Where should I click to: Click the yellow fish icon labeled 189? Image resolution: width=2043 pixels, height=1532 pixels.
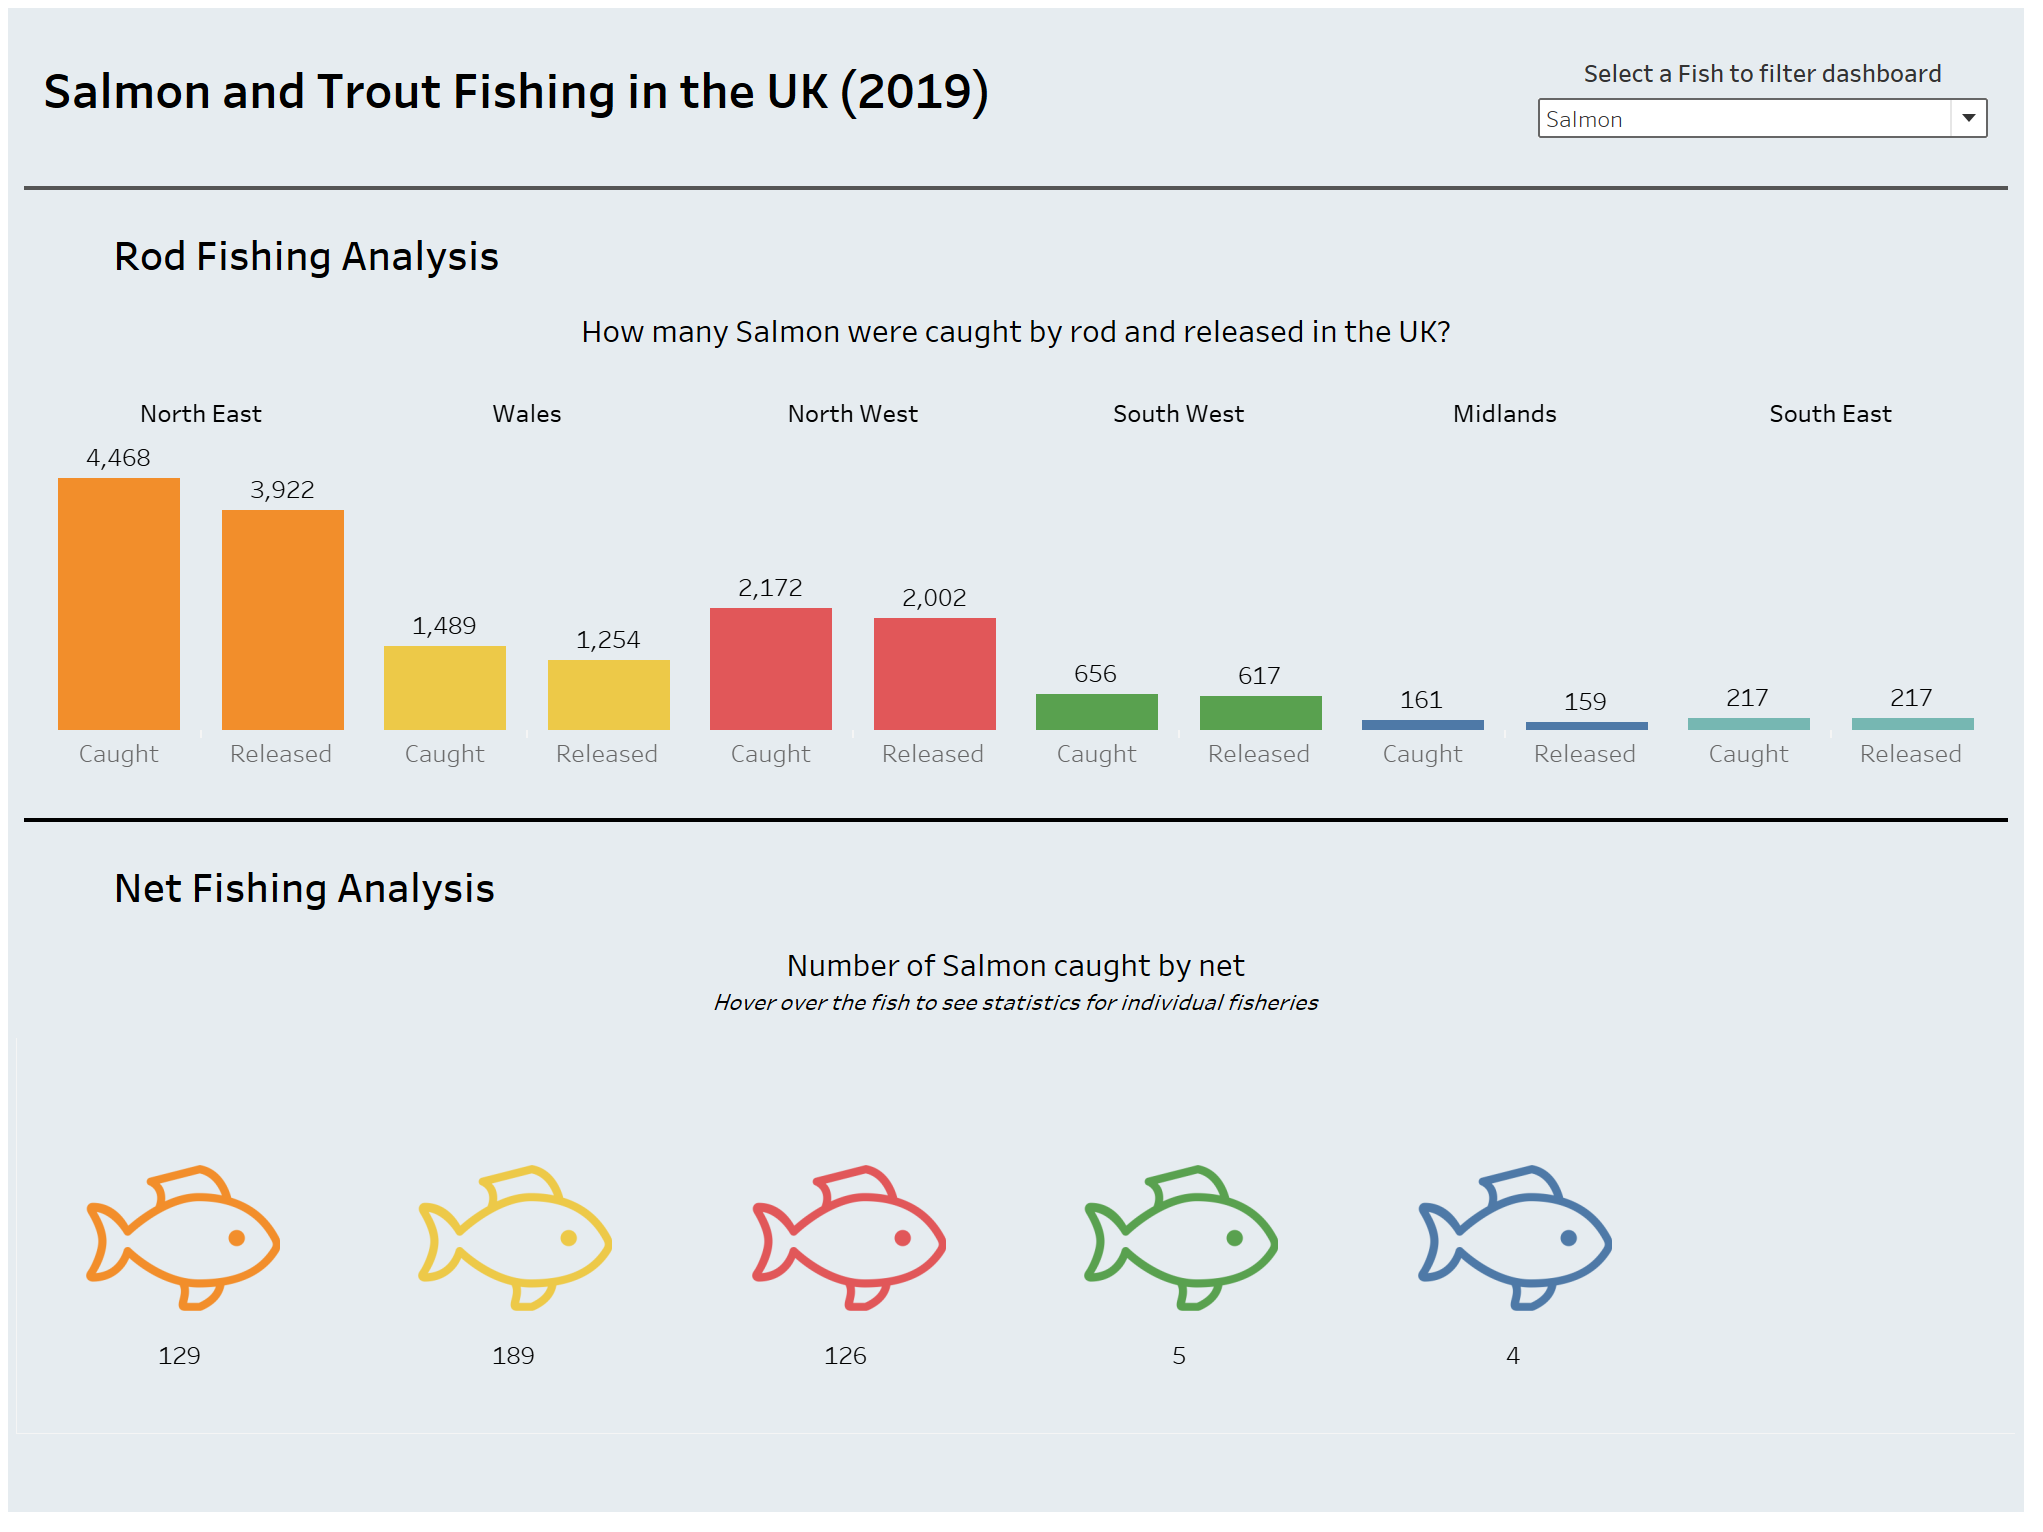pos(514,1237)
